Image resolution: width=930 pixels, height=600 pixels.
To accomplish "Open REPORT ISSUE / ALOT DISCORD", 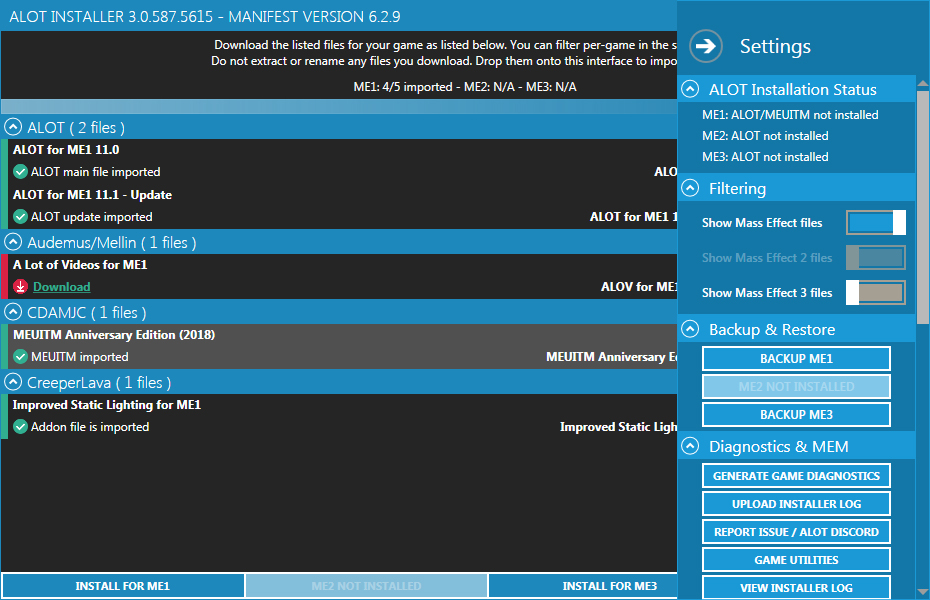I will coord(796,532).
